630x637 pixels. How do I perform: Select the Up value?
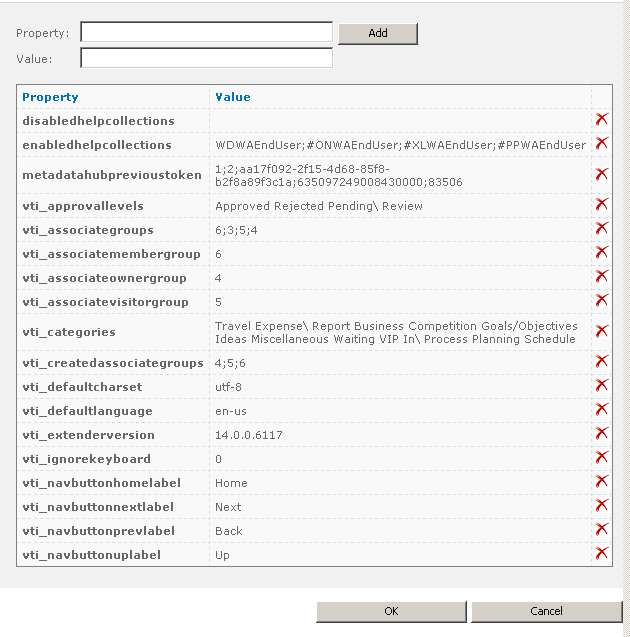(x=222, y=555)
